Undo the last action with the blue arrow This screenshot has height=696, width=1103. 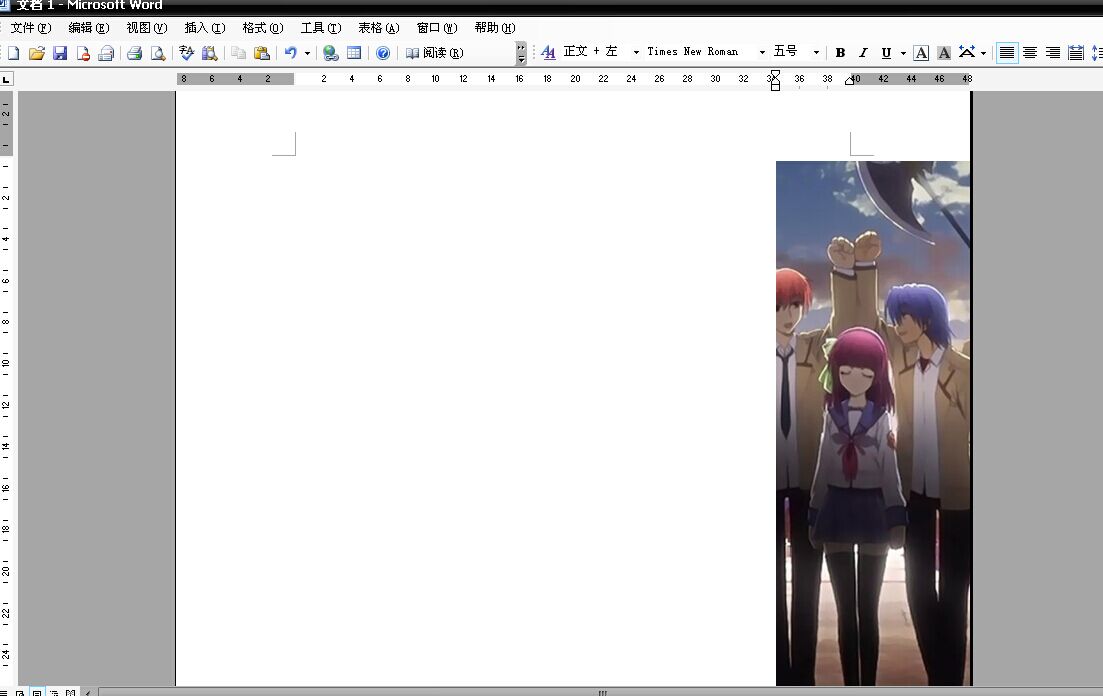pyautogui.click(x=291, y=53)
